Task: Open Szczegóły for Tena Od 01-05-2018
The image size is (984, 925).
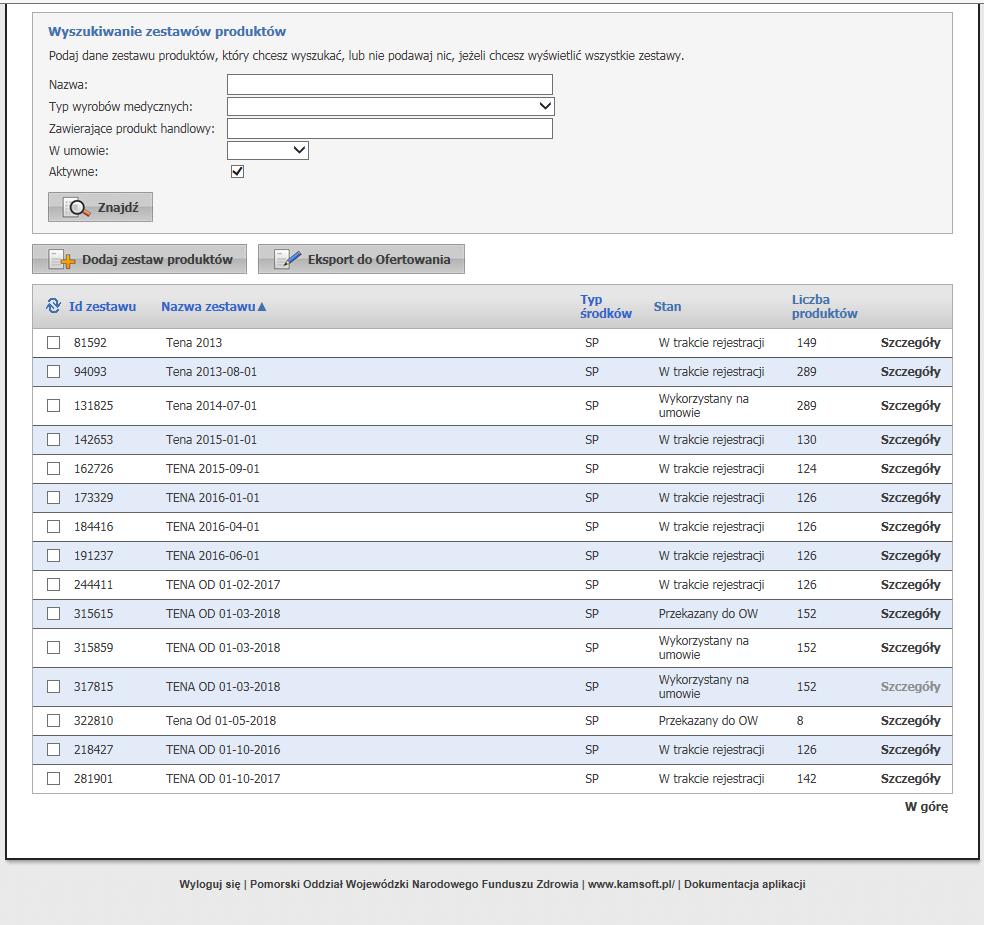Action: [910, 720]
